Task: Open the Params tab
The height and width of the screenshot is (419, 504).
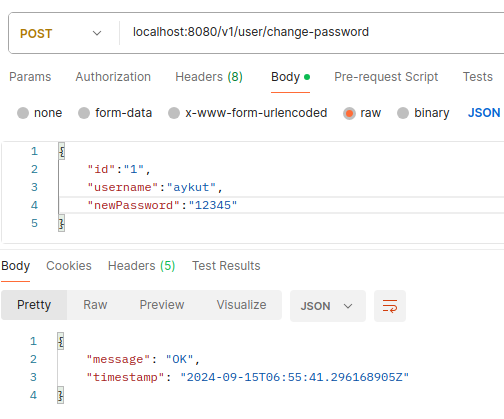Action: [x=30, y=77]
